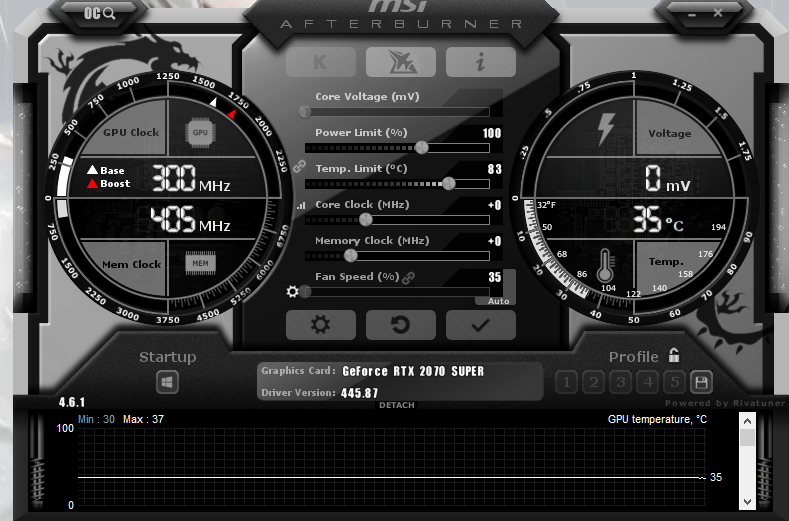Image resolution: width=789 pixels, height=521 pixels.
Task: Open the MSI fighter jet logo button
Action: pos(401,62)
